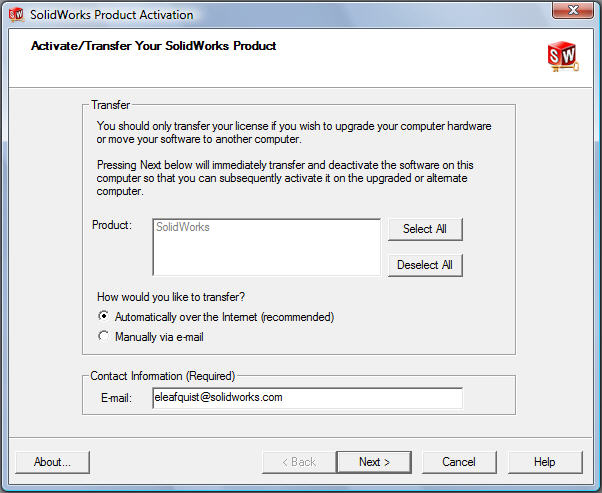The image size is (602, 493).
Task: Click the E-mail: field label
Action: pyautogui.click(x=117, y=398)
